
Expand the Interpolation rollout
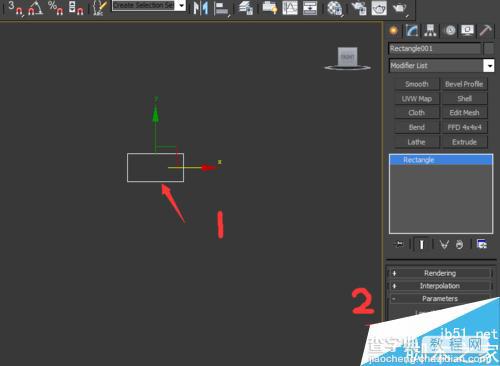click(x=440, y=286)
